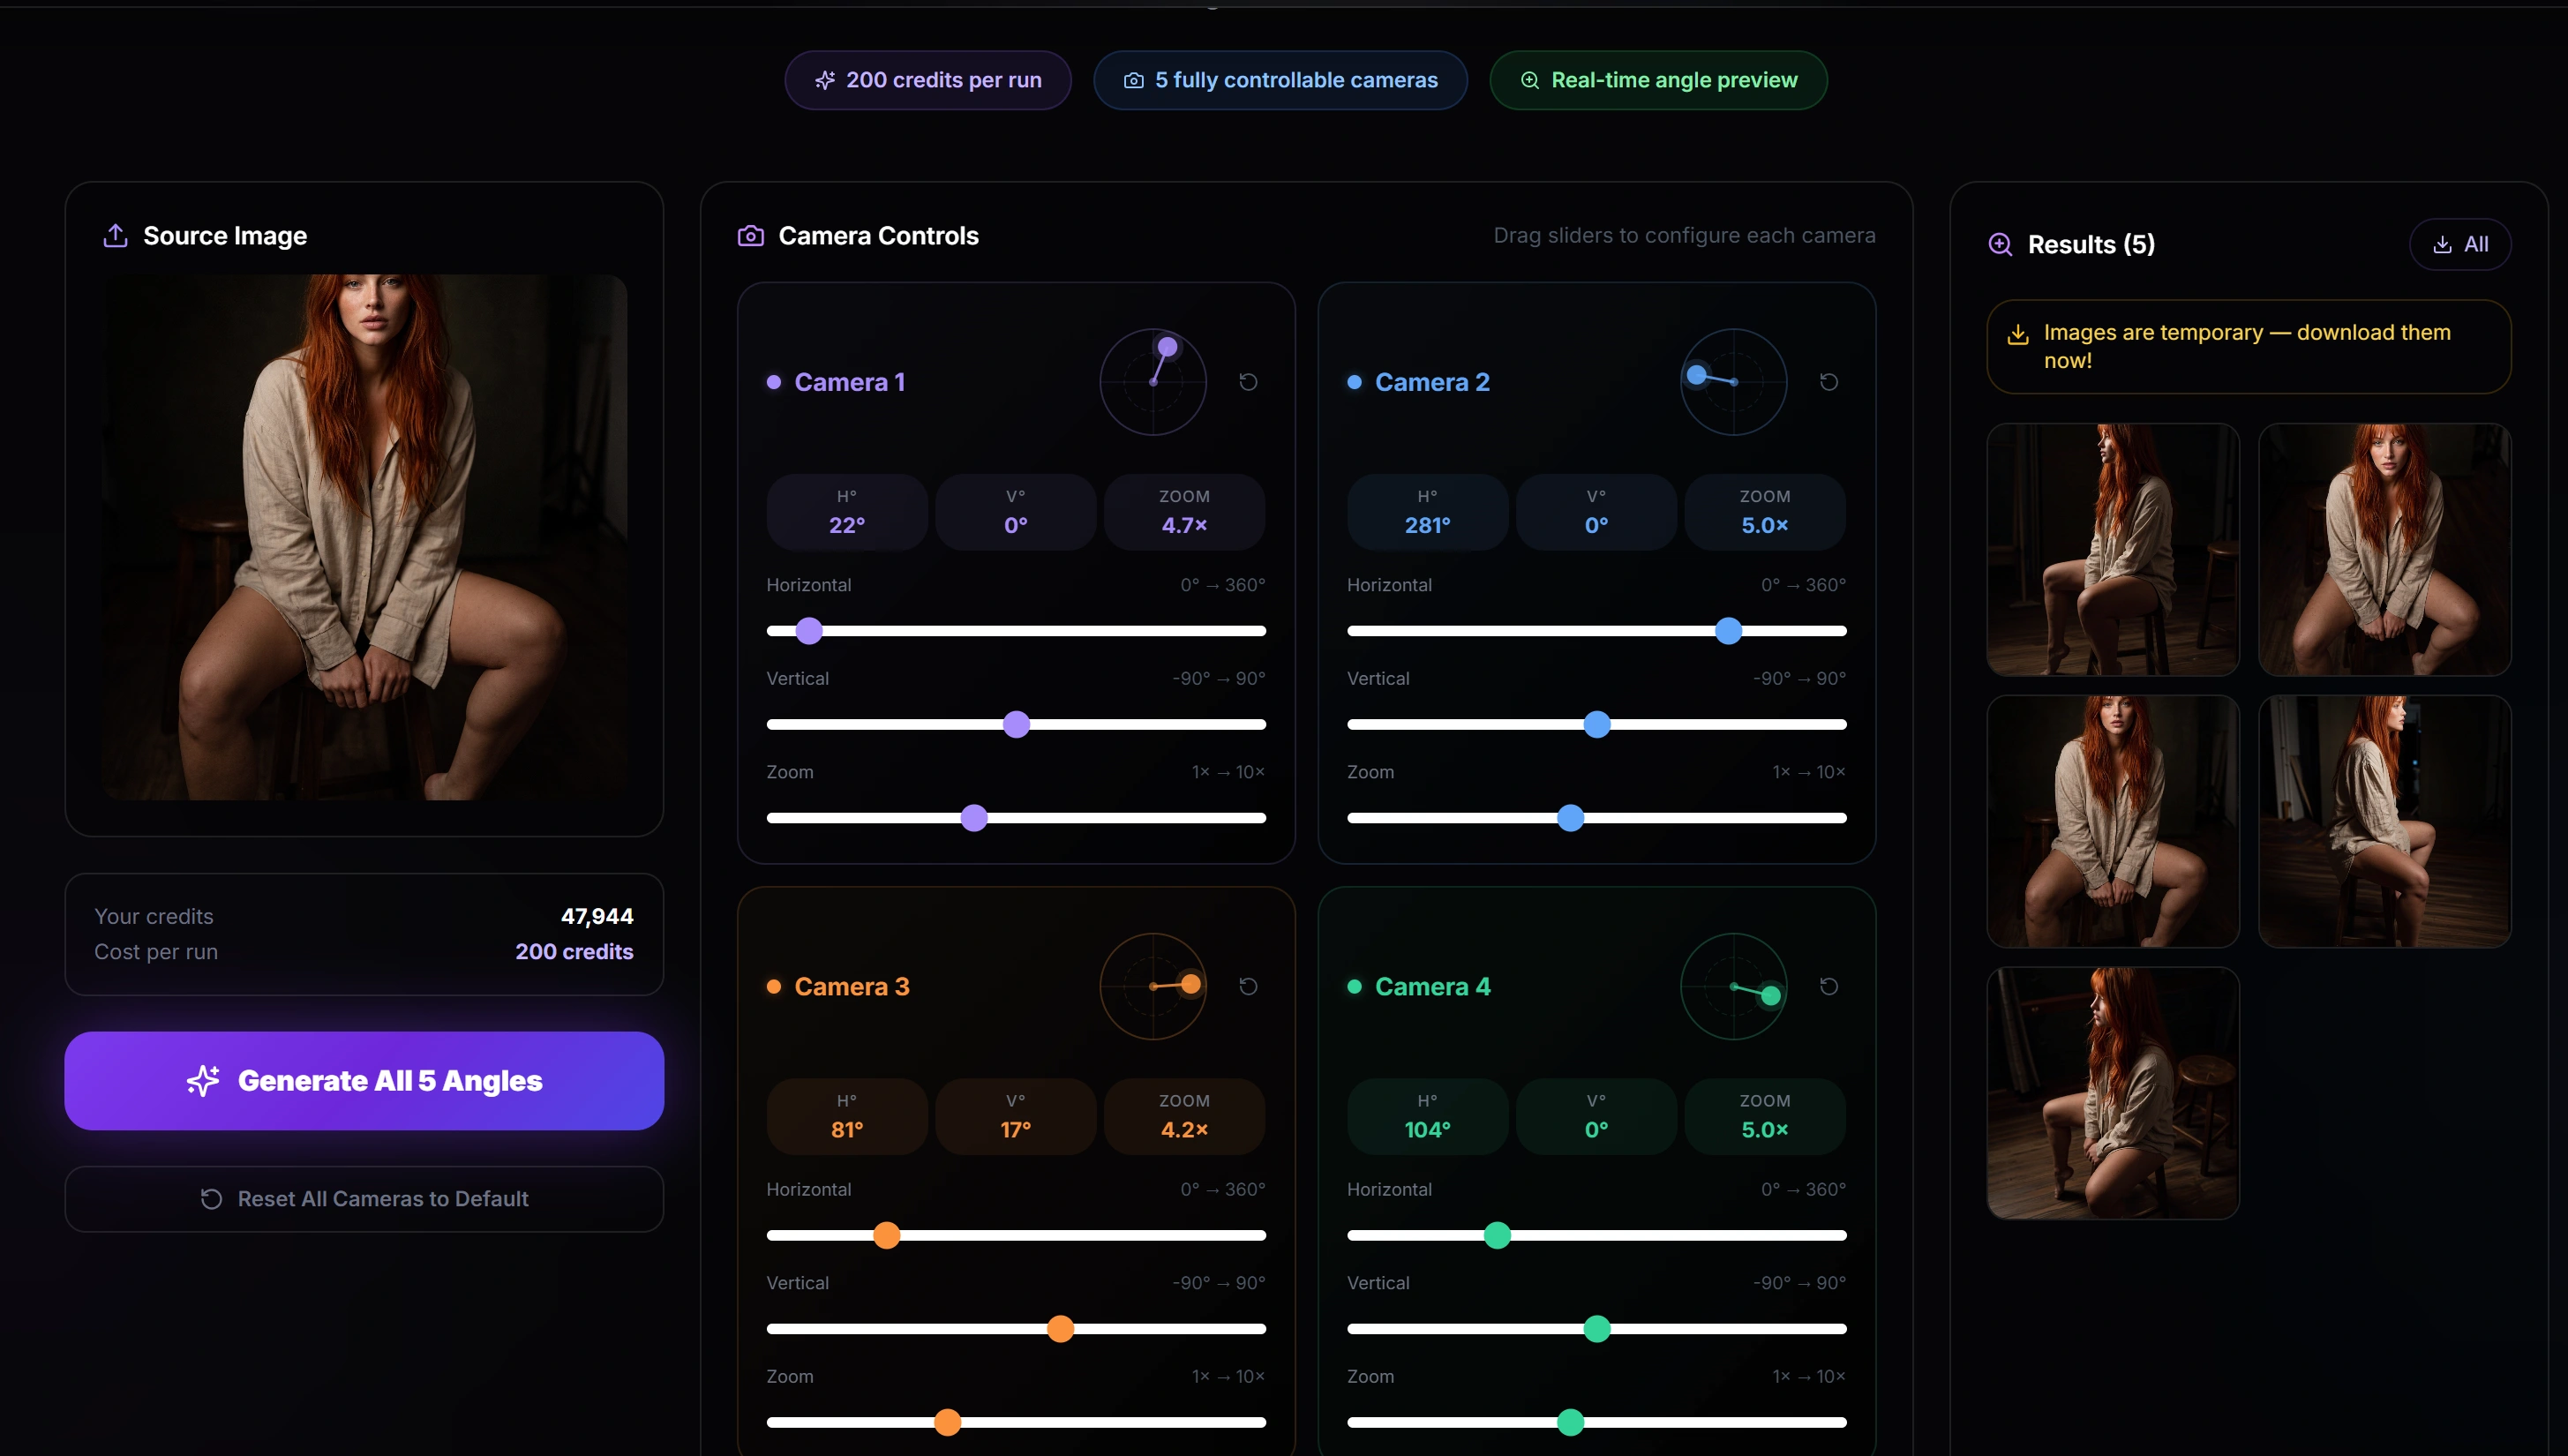Click the Results (5) heading
The width and height of the screenshot is (2568, 1456).
pyautogui.click(x=2091, y=244)
